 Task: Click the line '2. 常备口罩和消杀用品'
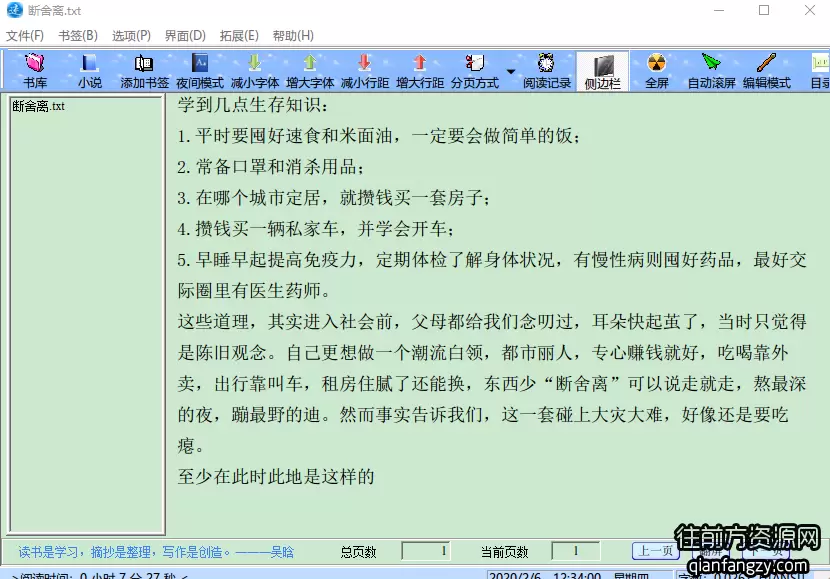pyautogui.click(x=270, y=167)
